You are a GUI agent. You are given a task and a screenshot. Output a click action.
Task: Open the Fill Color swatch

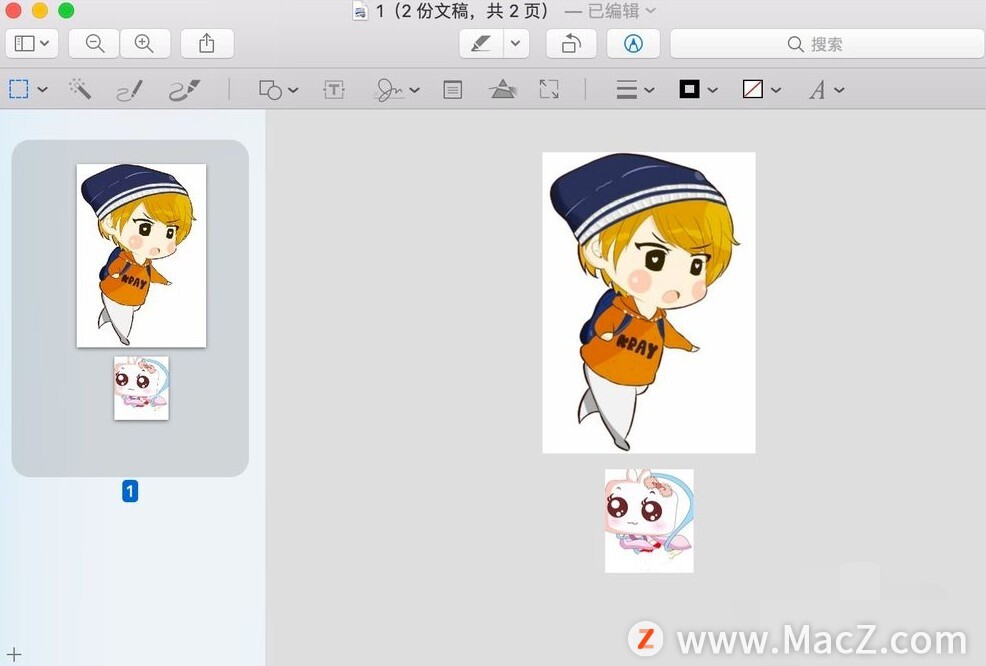pyautogui.click(x=753, y=89)
